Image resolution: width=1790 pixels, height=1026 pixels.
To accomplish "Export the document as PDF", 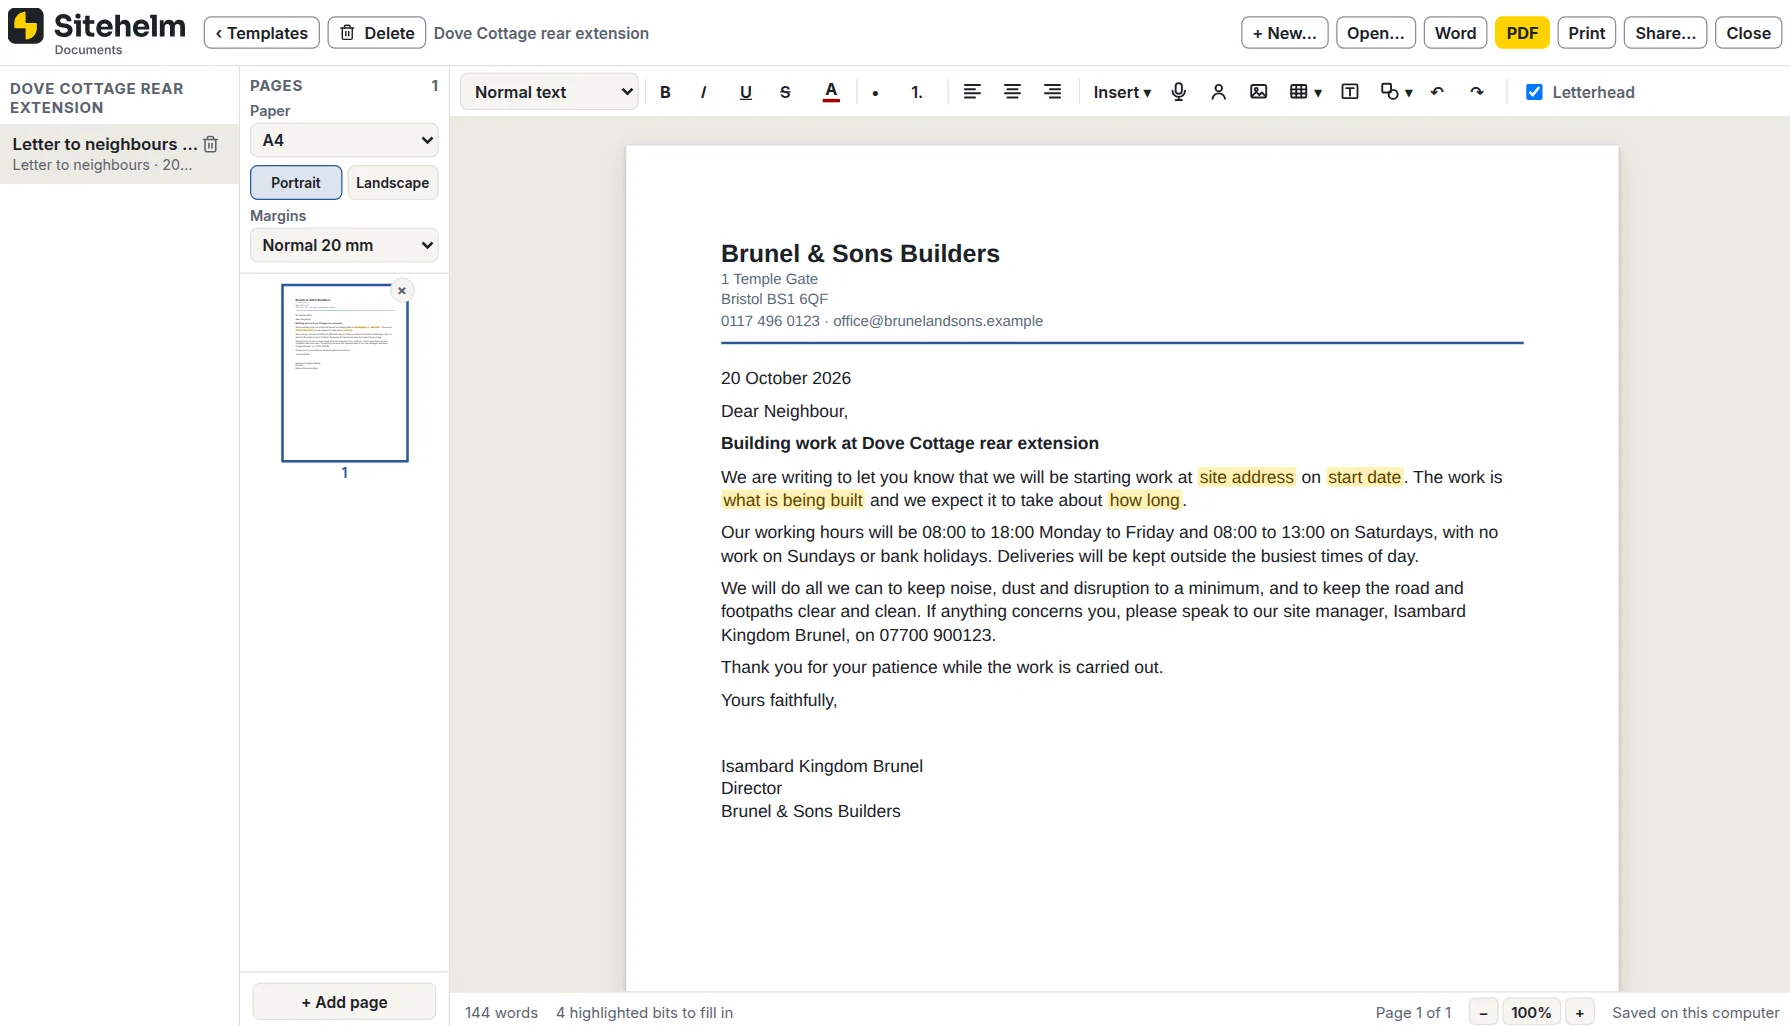I will point(1522,33).
